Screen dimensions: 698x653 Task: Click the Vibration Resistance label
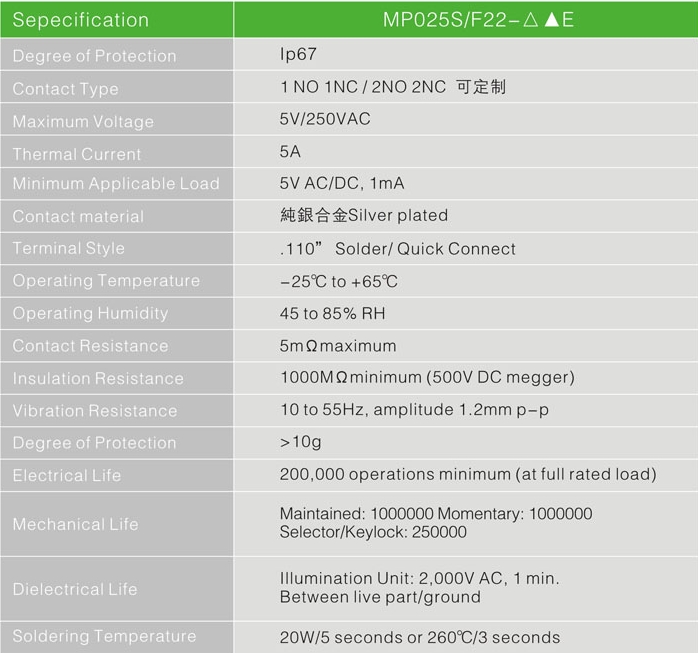click(94, 411)
